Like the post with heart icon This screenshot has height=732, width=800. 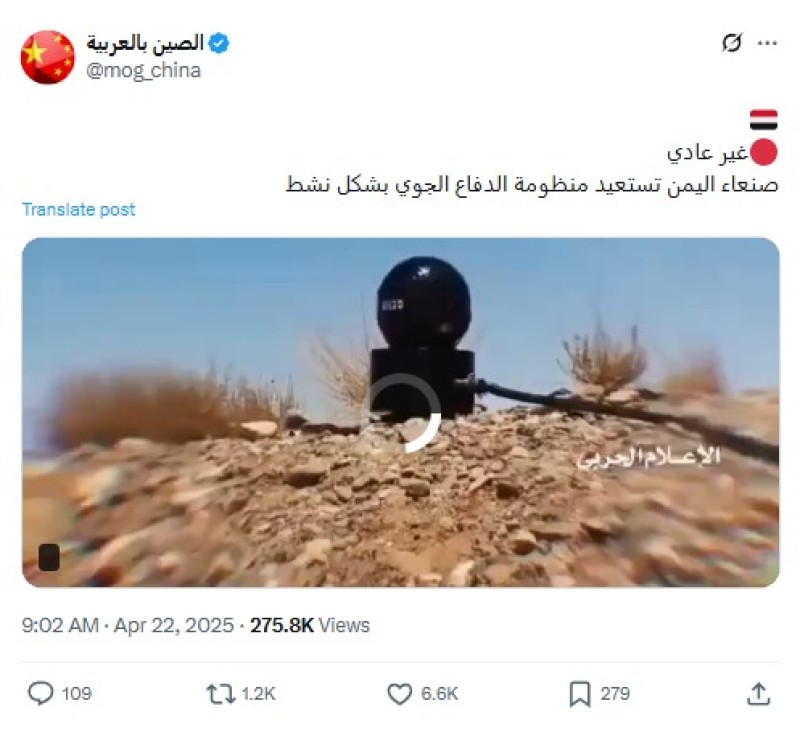[399, 694]
